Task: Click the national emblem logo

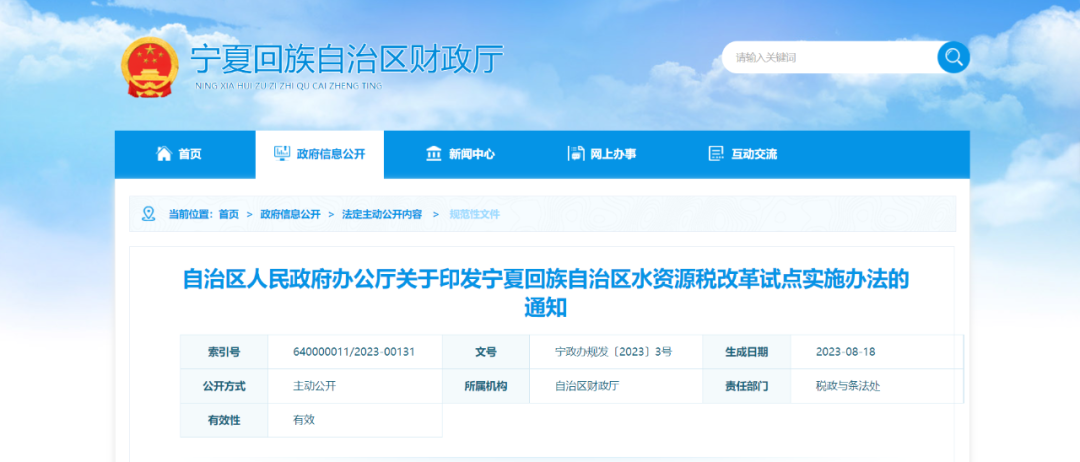Action: coord(149,66)
